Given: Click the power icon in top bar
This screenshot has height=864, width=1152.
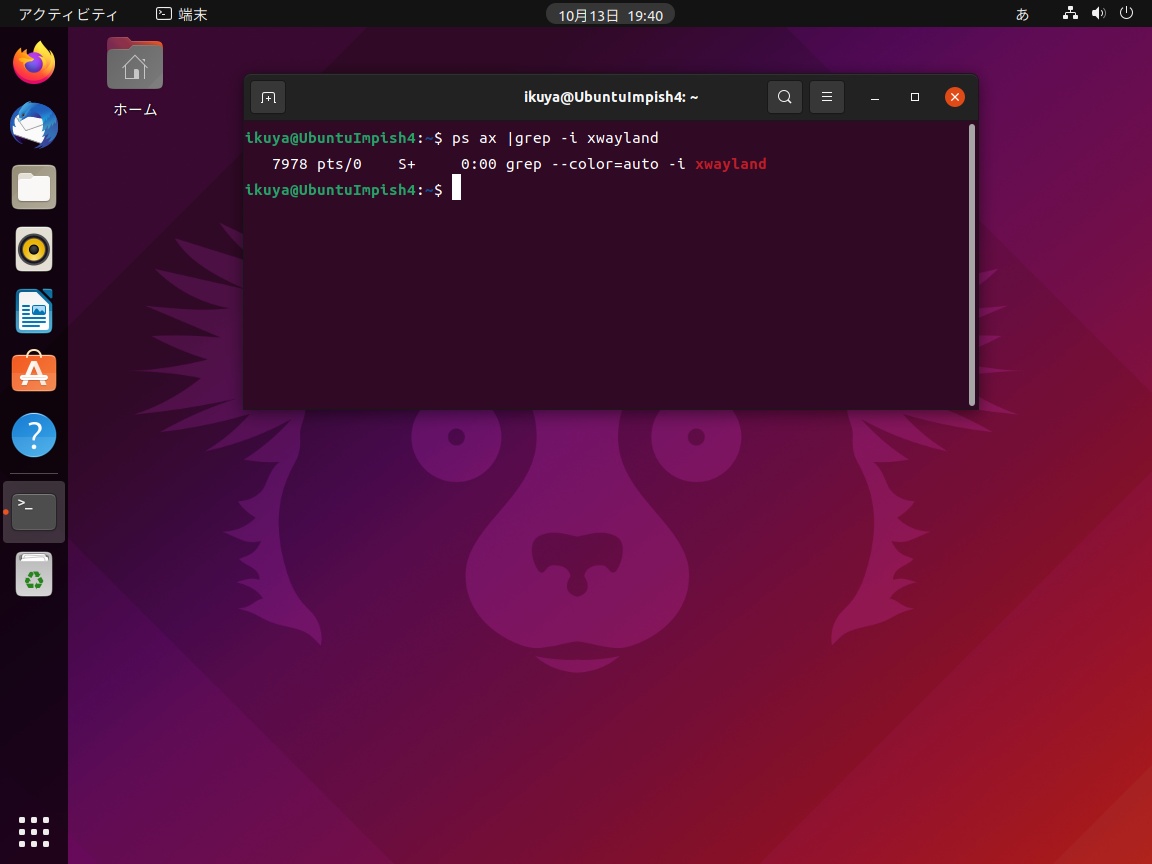Looking at the screenshot, I should 1126,13.
